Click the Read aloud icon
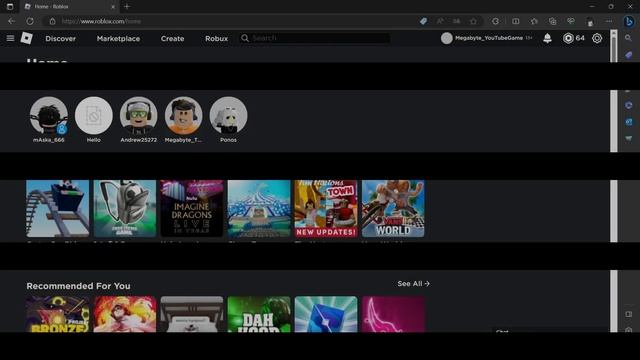Viewport: 640px width, 360px height. [440, 21]
